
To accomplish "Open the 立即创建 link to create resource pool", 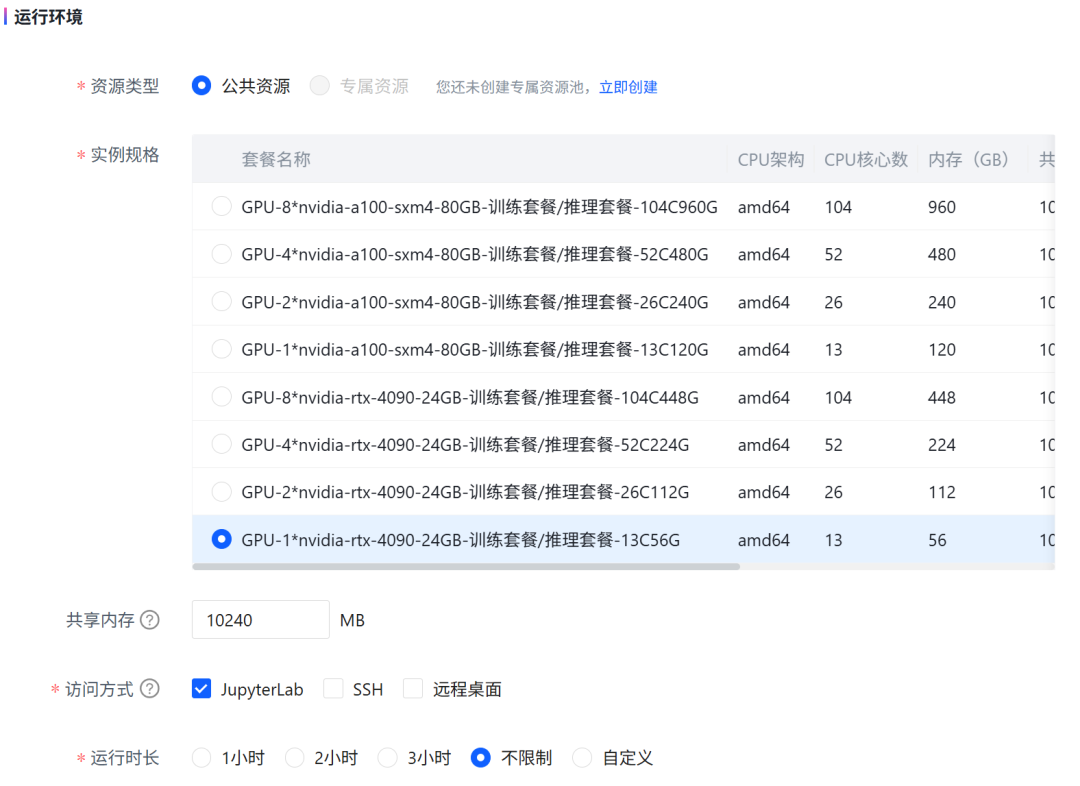I will pos(628,87).
